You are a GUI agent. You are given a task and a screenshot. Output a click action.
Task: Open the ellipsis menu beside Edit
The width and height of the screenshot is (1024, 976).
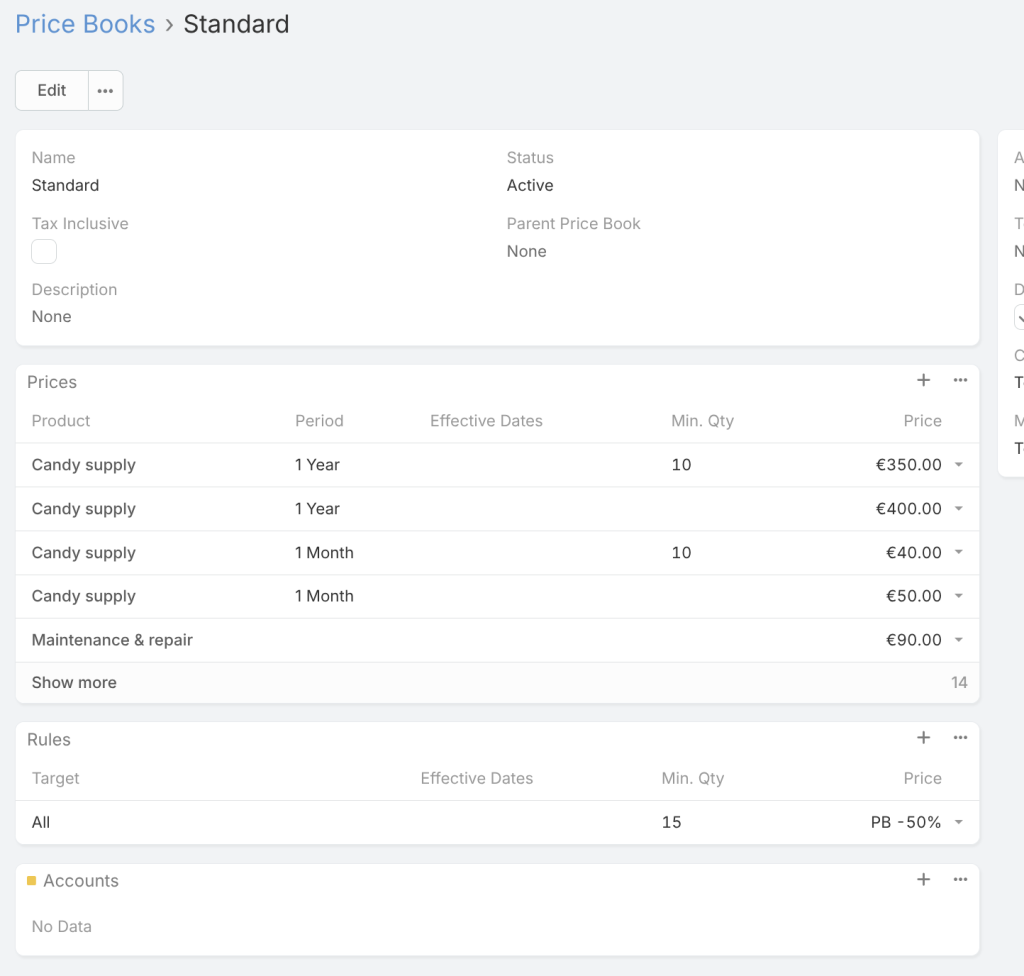pos(106,90)
